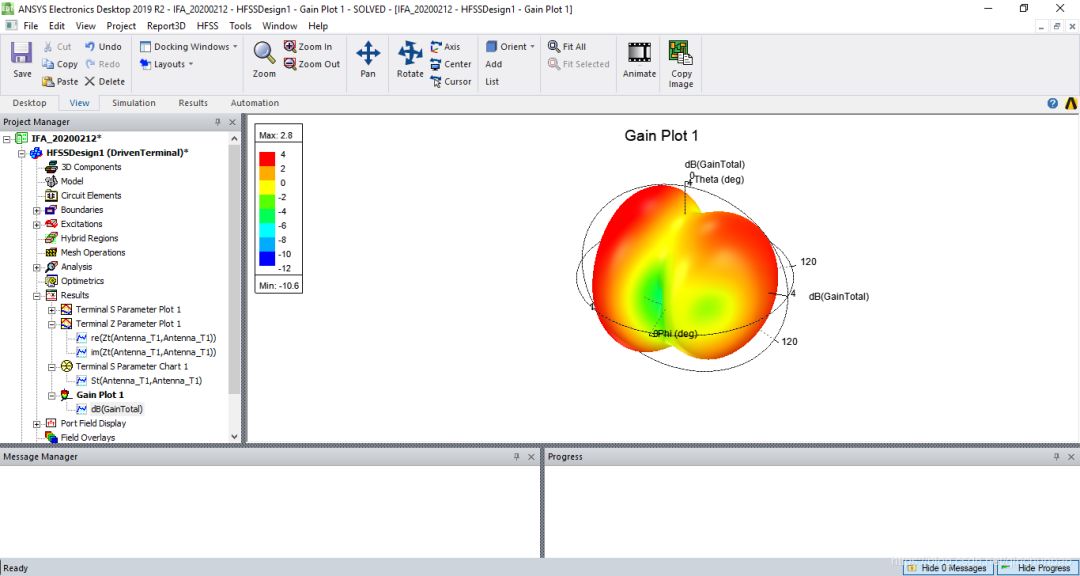1080x576 pixels.
Task: Click Zoom Out
Action: (312, 64)
